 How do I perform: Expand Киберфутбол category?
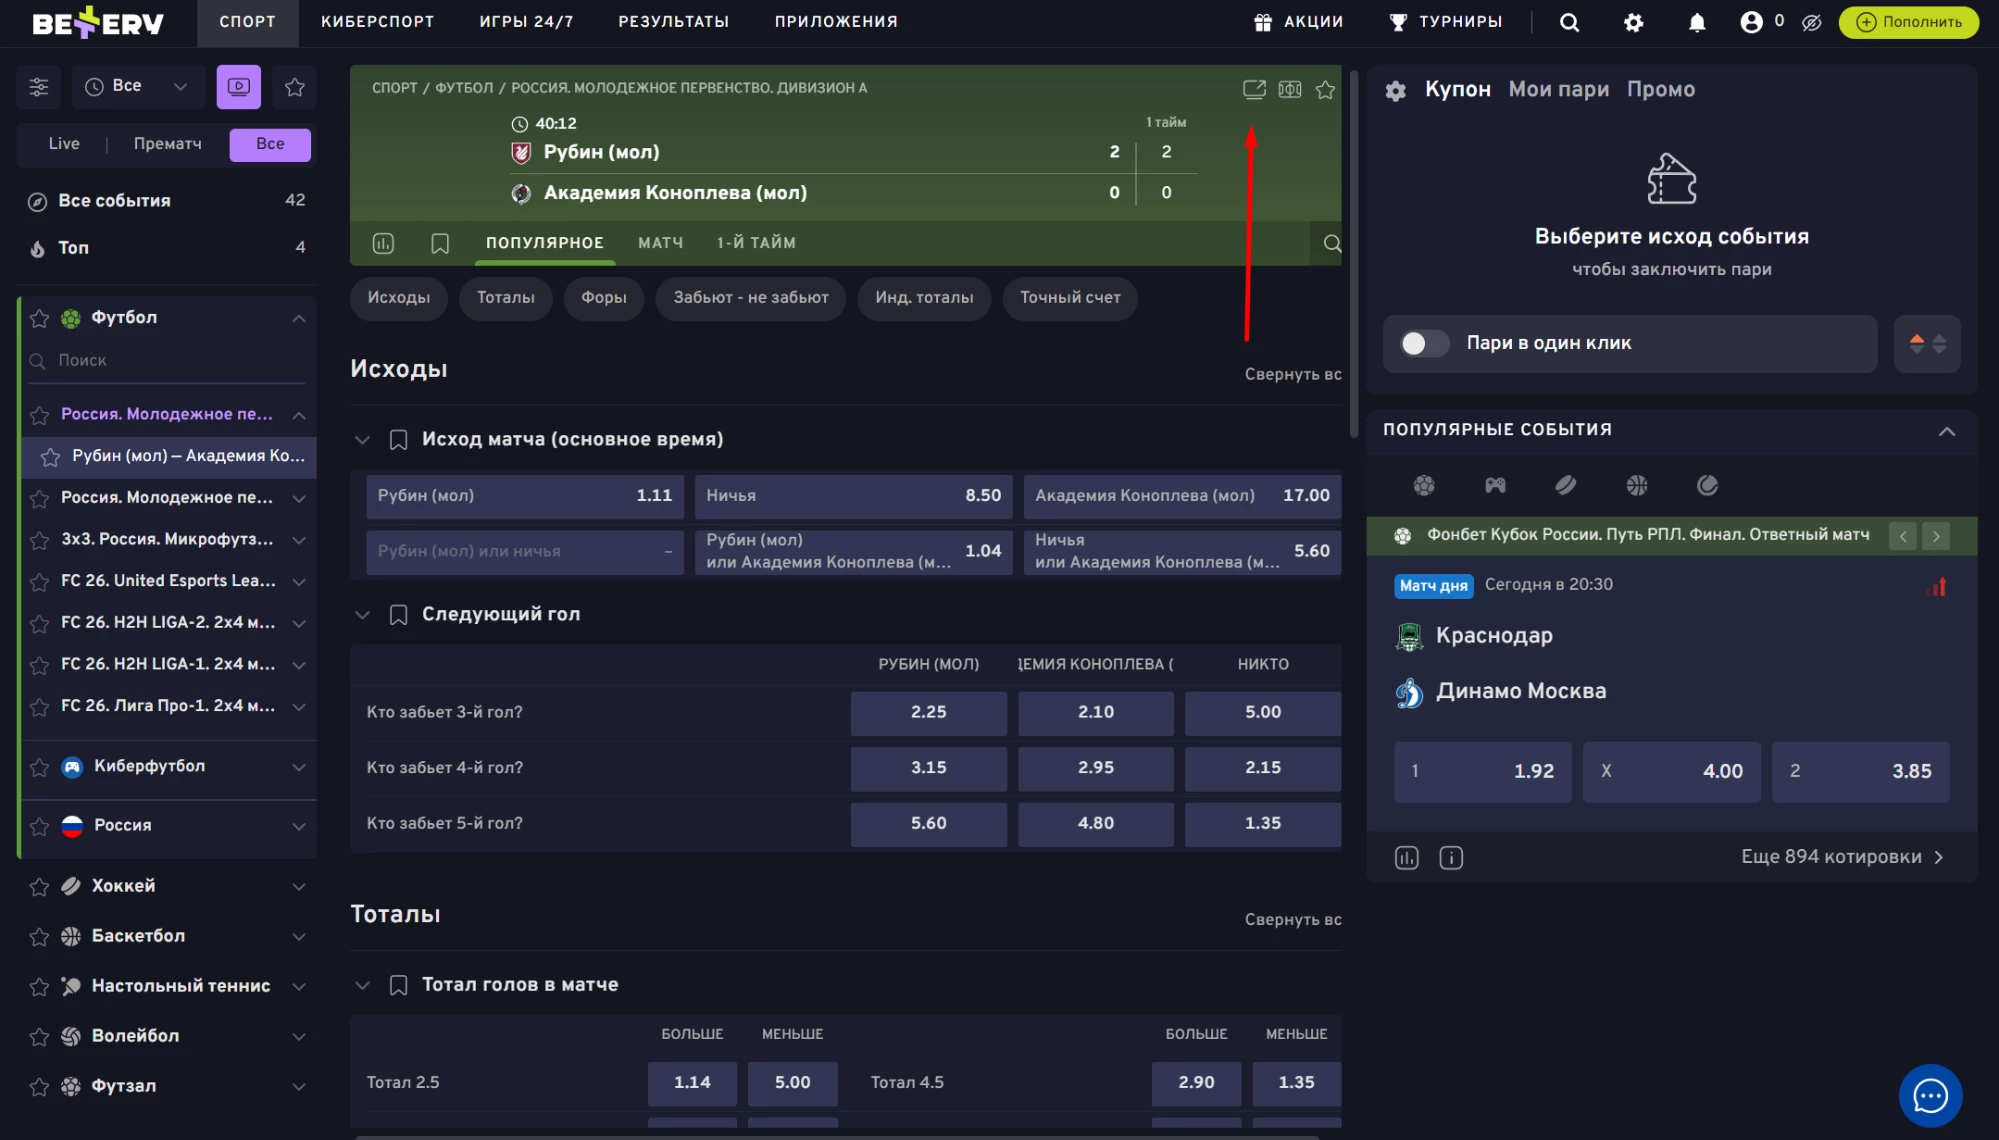[x=299, y=767]
